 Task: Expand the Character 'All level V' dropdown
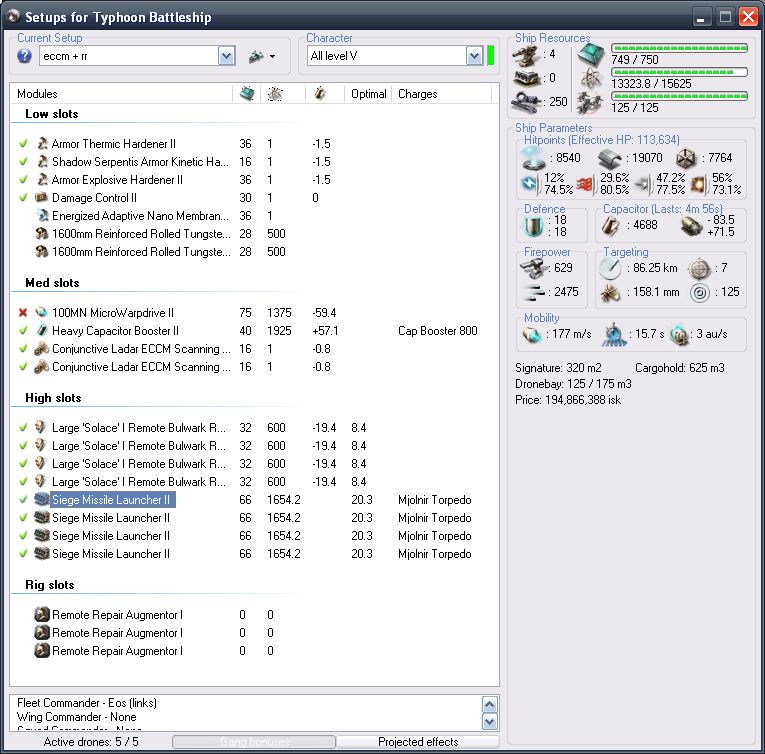coord(474,56)
